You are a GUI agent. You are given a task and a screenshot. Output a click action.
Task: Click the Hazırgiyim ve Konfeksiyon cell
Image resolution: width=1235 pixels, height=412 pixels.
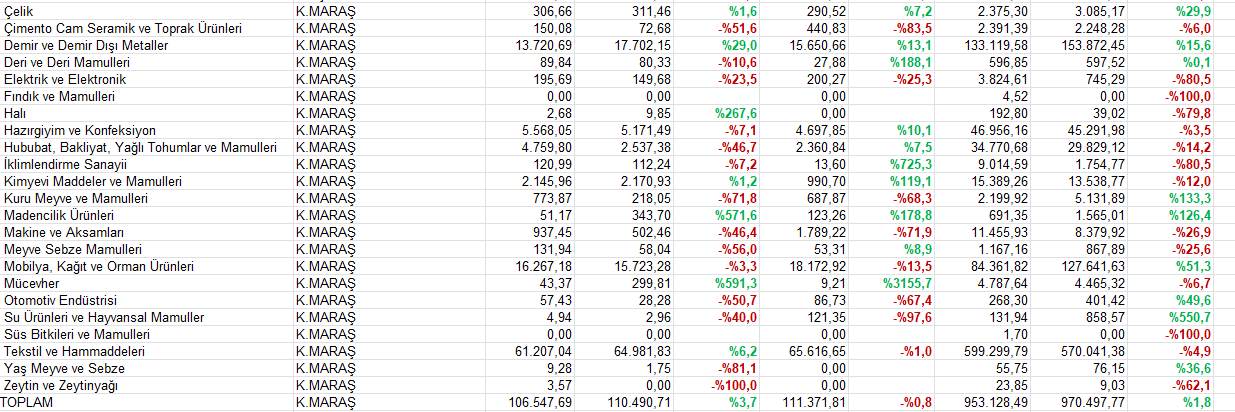click(79, 130)
